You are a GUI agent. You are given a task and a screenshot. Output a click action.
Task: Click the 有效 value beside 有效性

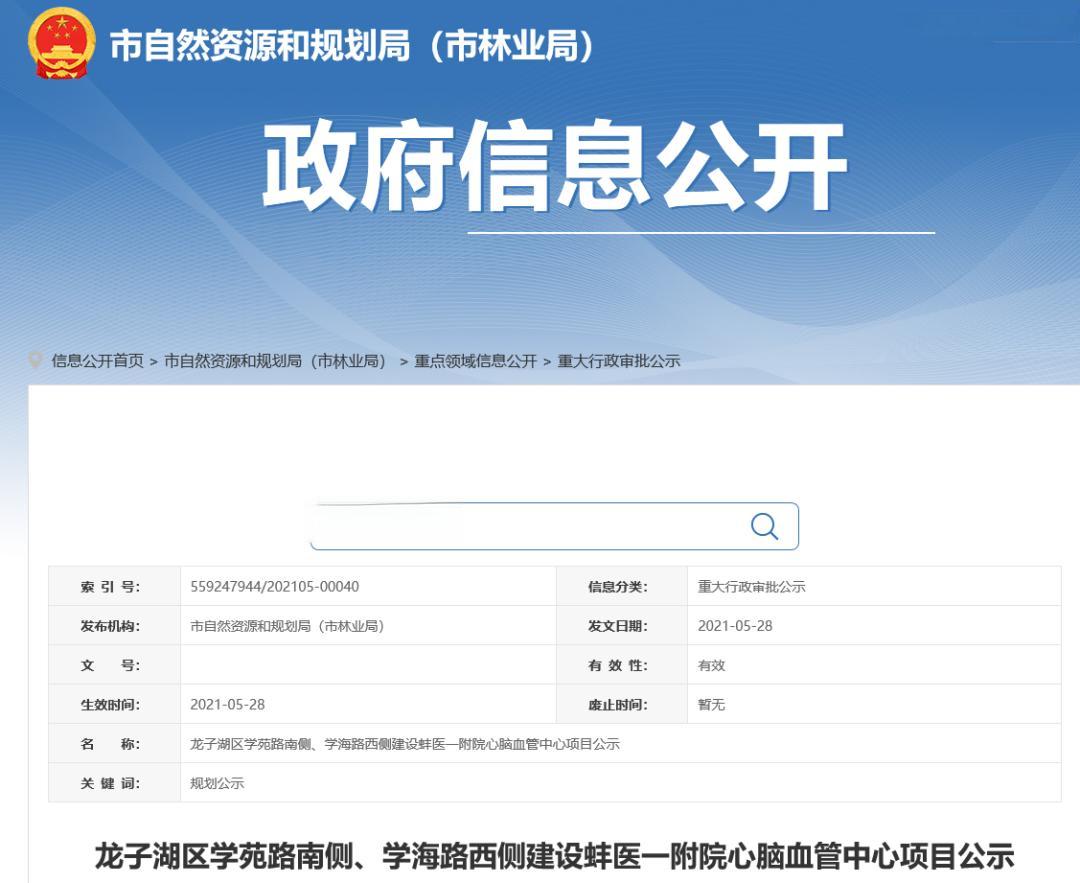711,665
